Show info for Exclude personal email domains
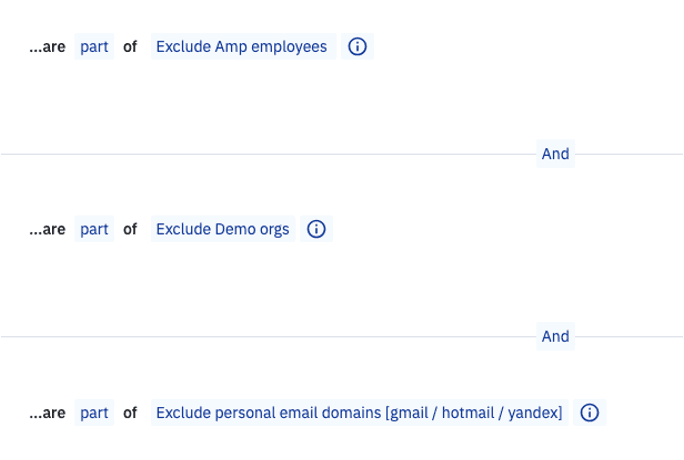684x460 pixels. click(589, 412)
